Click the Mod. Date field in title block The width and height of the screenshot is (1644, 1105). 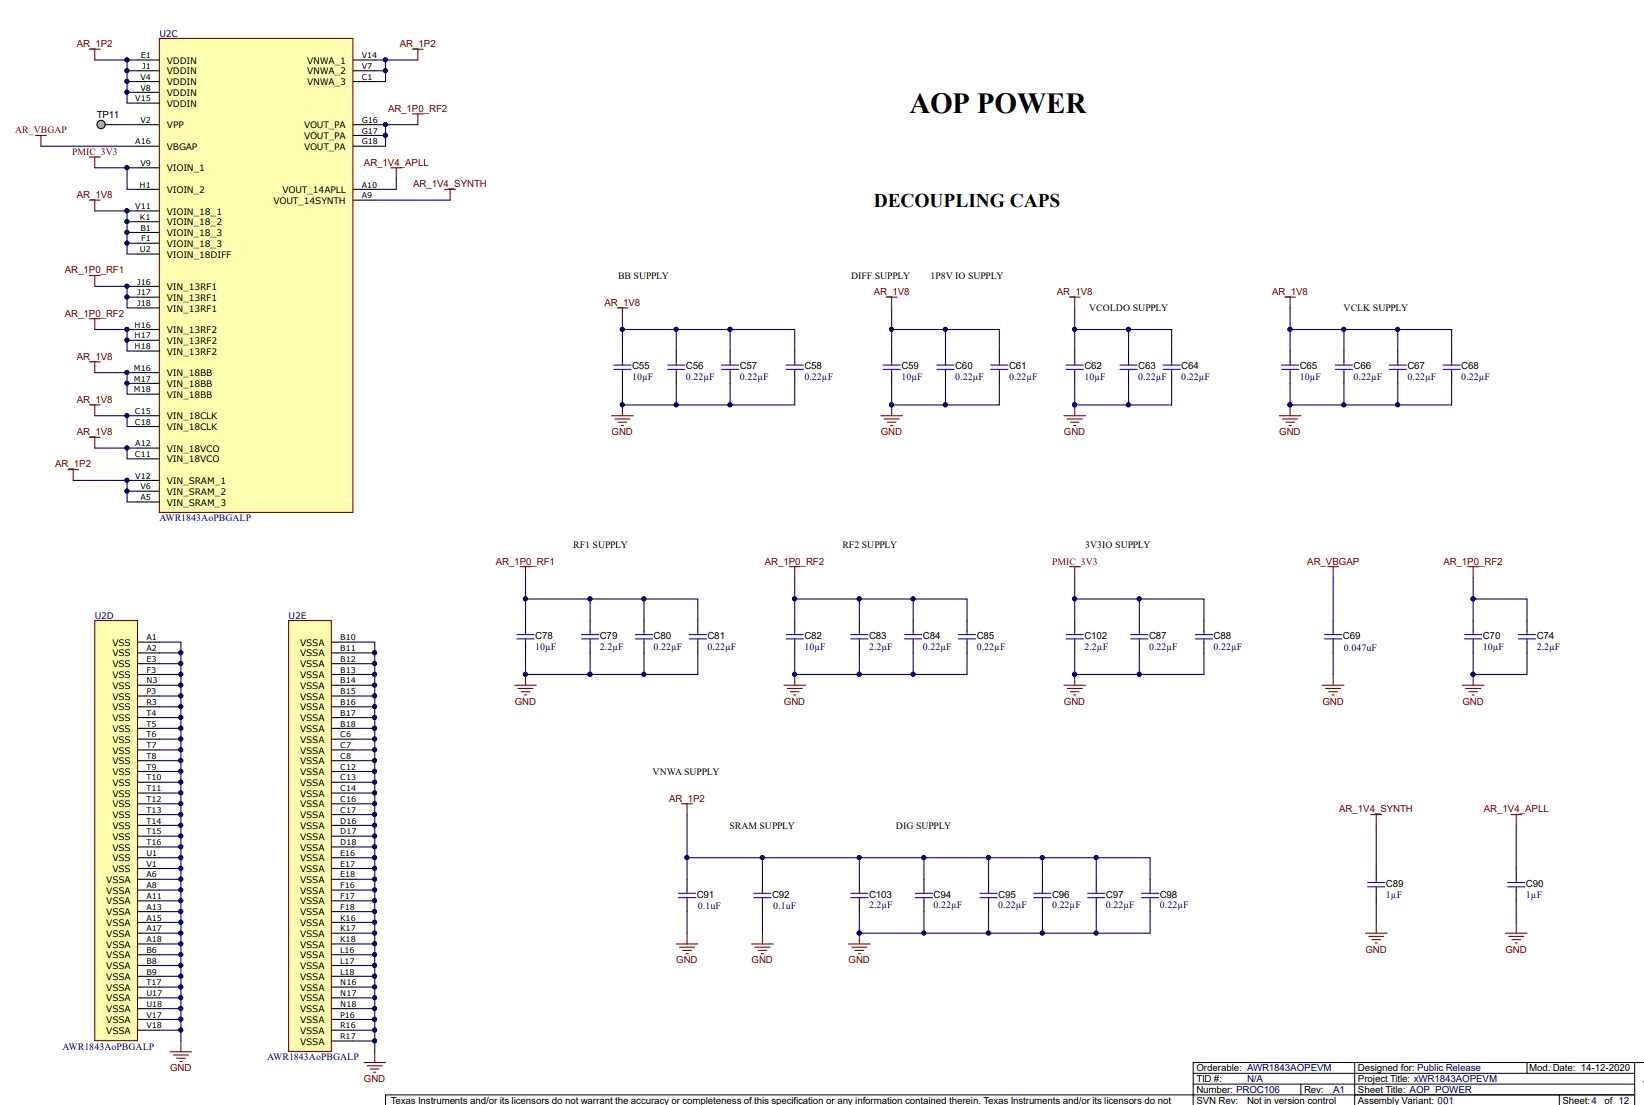pos(1580,1068)
